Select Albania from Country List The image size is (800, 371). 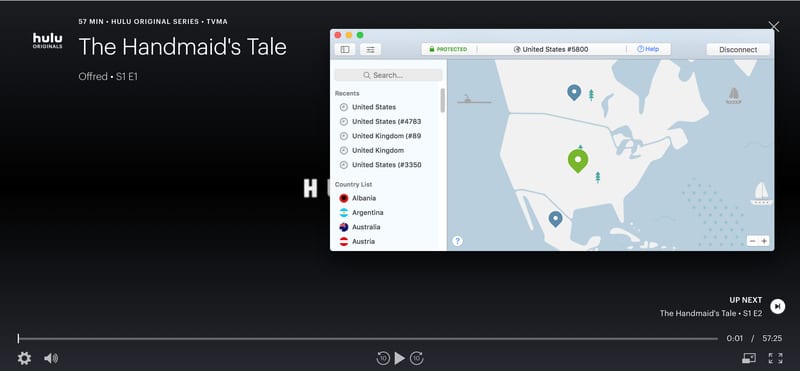pyautogui.click(x=364, y=198)
